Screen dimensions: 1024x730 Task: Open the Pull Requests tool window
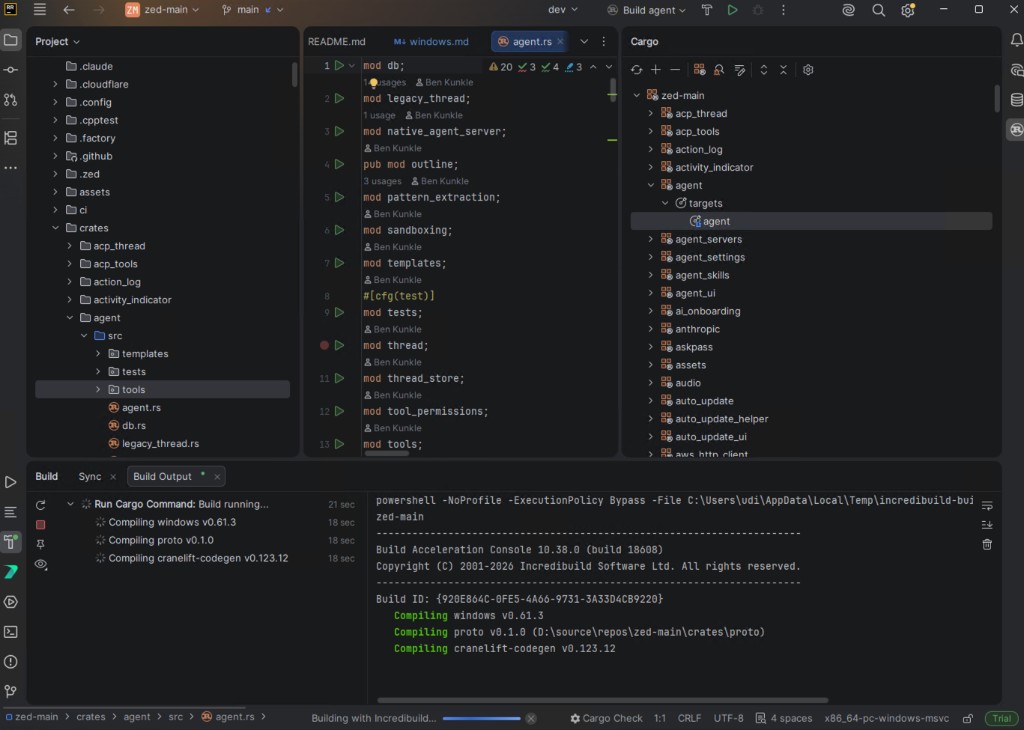10,100
